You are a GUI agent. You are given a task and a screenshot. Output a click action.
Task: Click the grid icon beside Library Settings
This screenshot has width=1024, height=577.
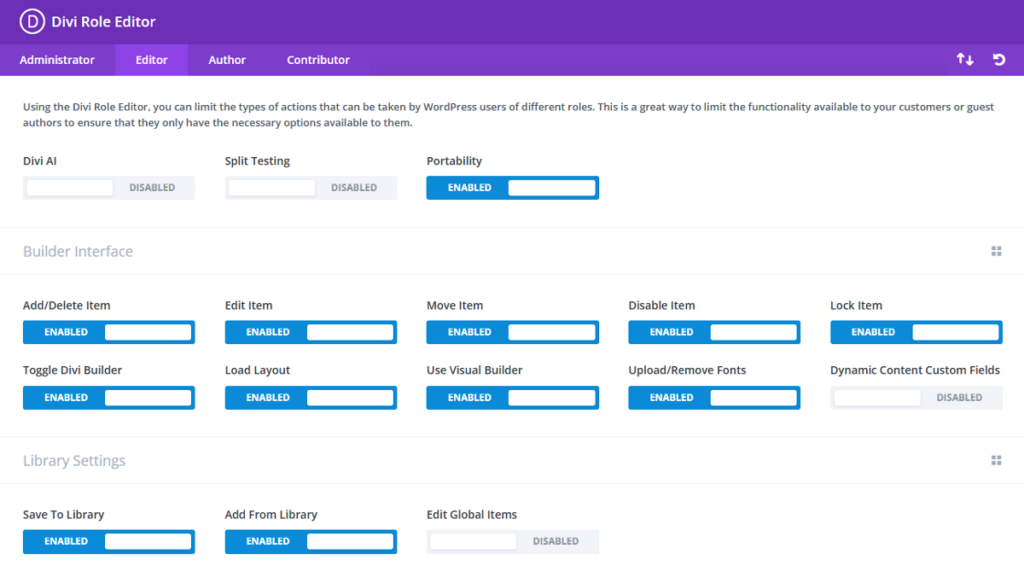point(996,460)
